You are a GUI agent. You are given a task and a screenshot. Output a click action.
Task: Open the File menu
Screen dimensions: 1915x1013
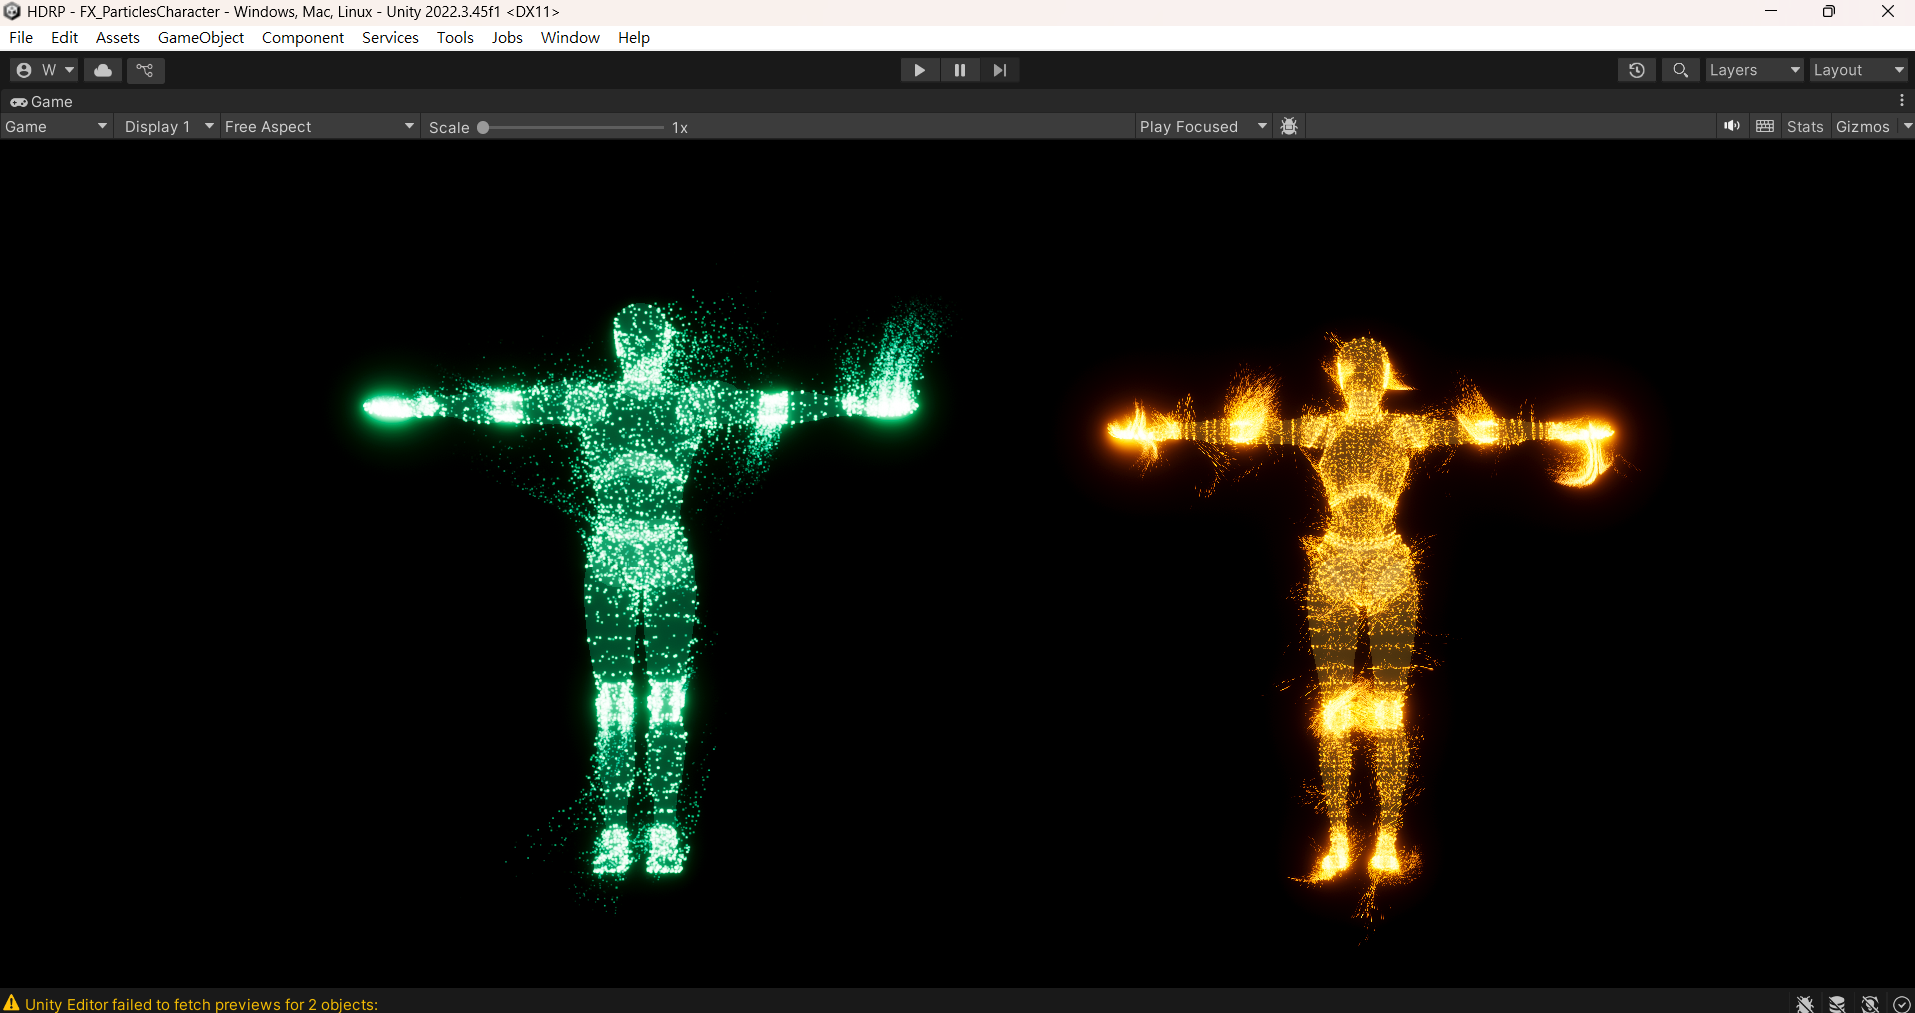point(21,37)
